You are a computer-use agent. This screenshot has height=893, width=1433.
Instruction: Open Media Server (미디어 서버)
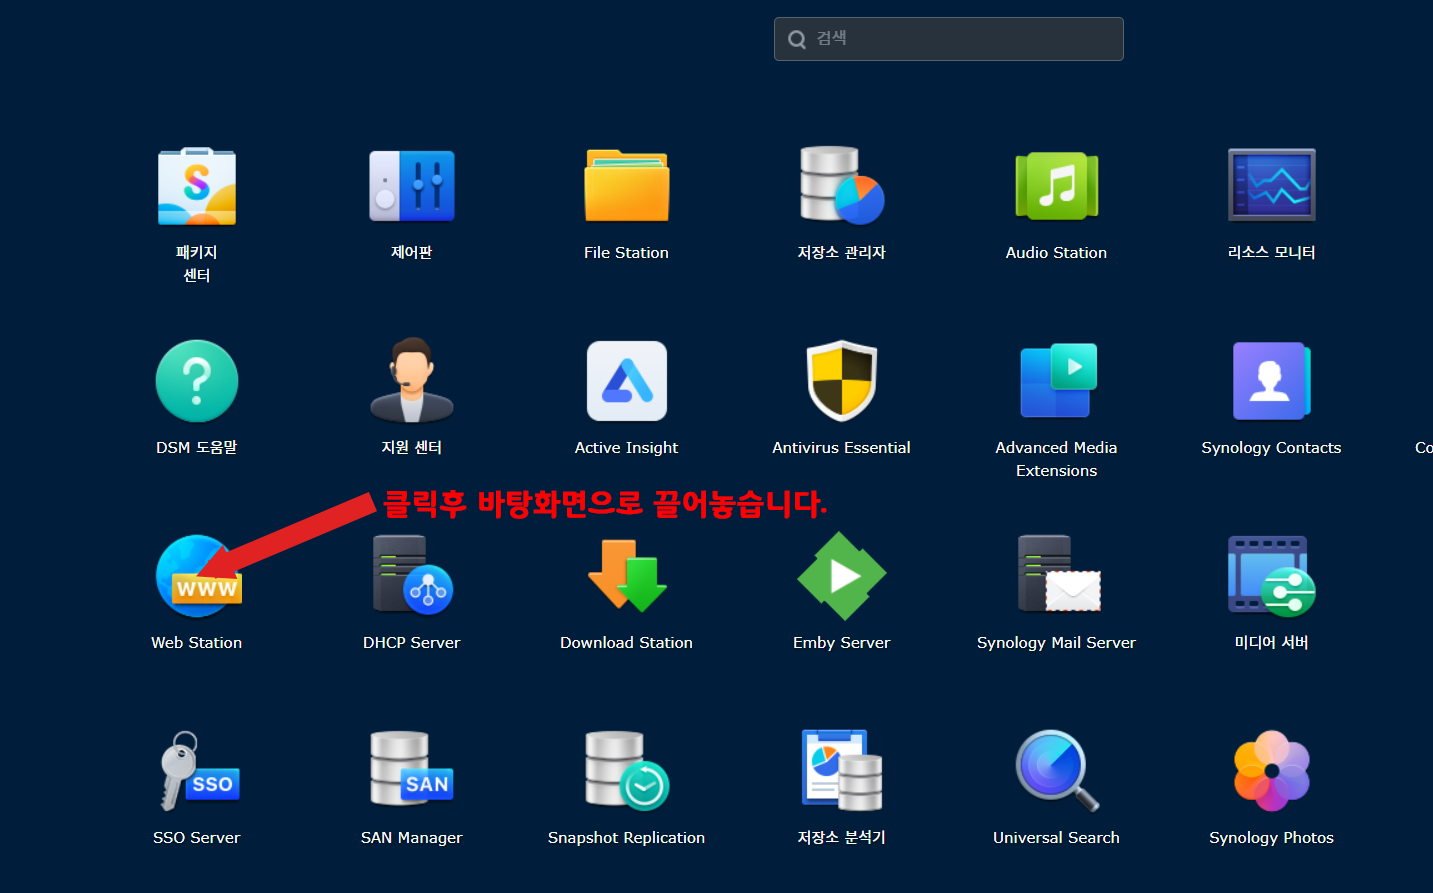tap(1272, 576)
